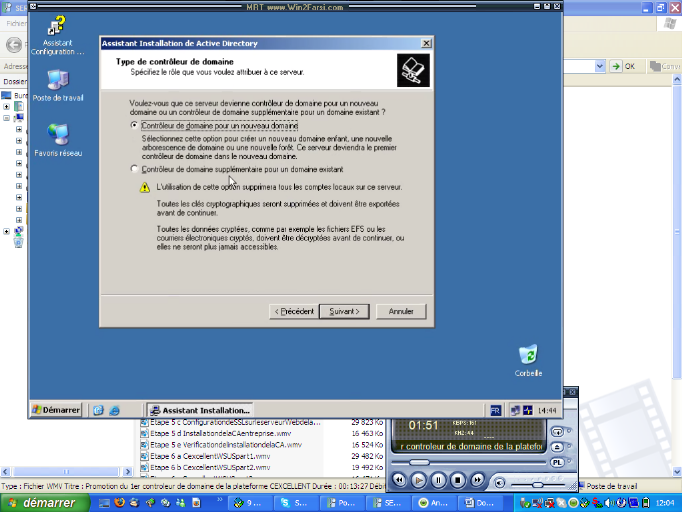
Task: Click the host démarrer start button
Action: coord(44,503)
